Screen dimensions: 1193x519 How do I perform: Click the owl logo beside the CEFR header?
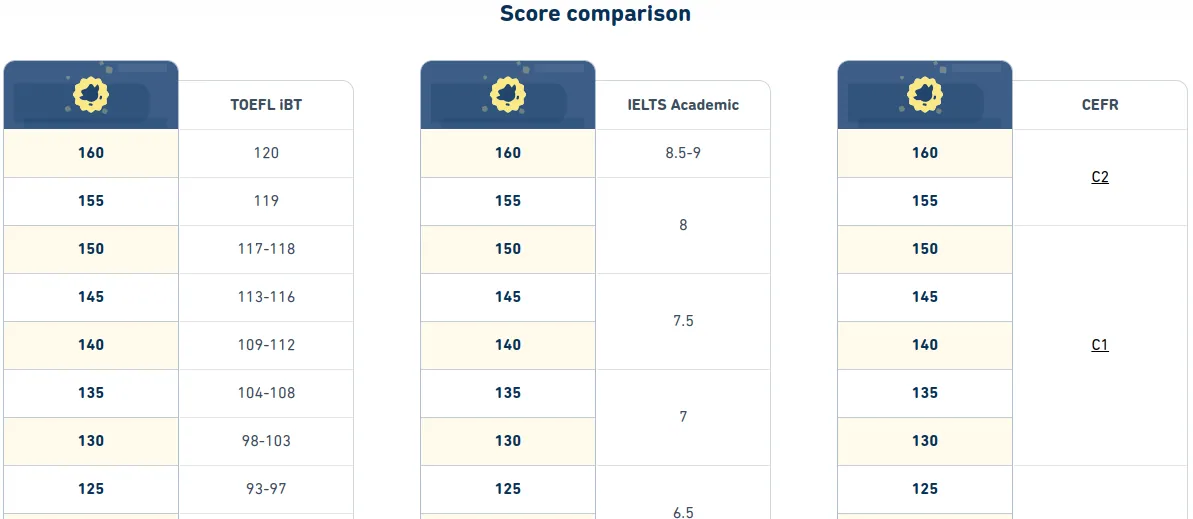925,95
